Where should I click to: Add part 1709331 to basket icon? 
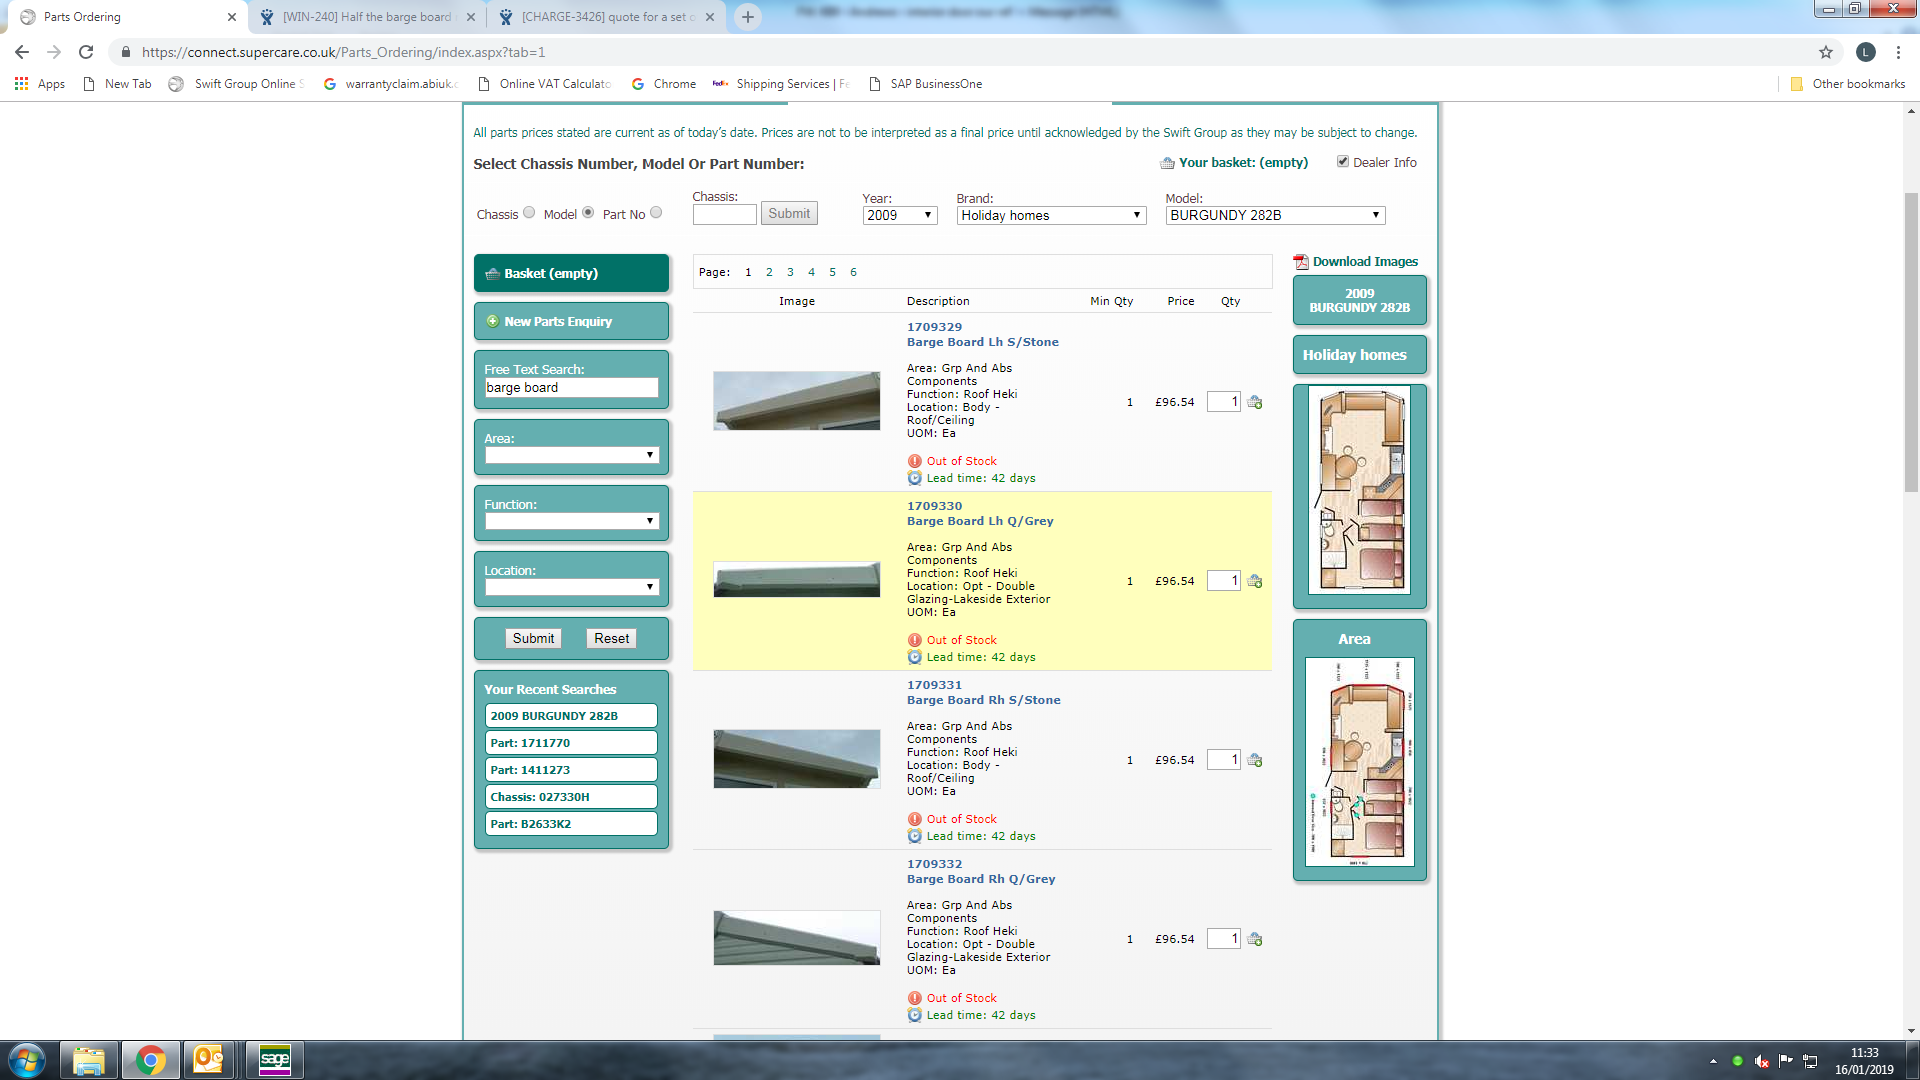pyautogui.click(x=1255, y=760)
